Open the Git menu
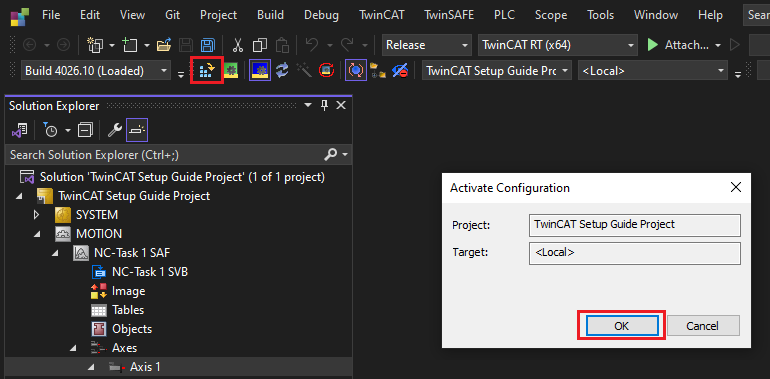The height and width of the screenshot is (379, 770). [172, 15]
